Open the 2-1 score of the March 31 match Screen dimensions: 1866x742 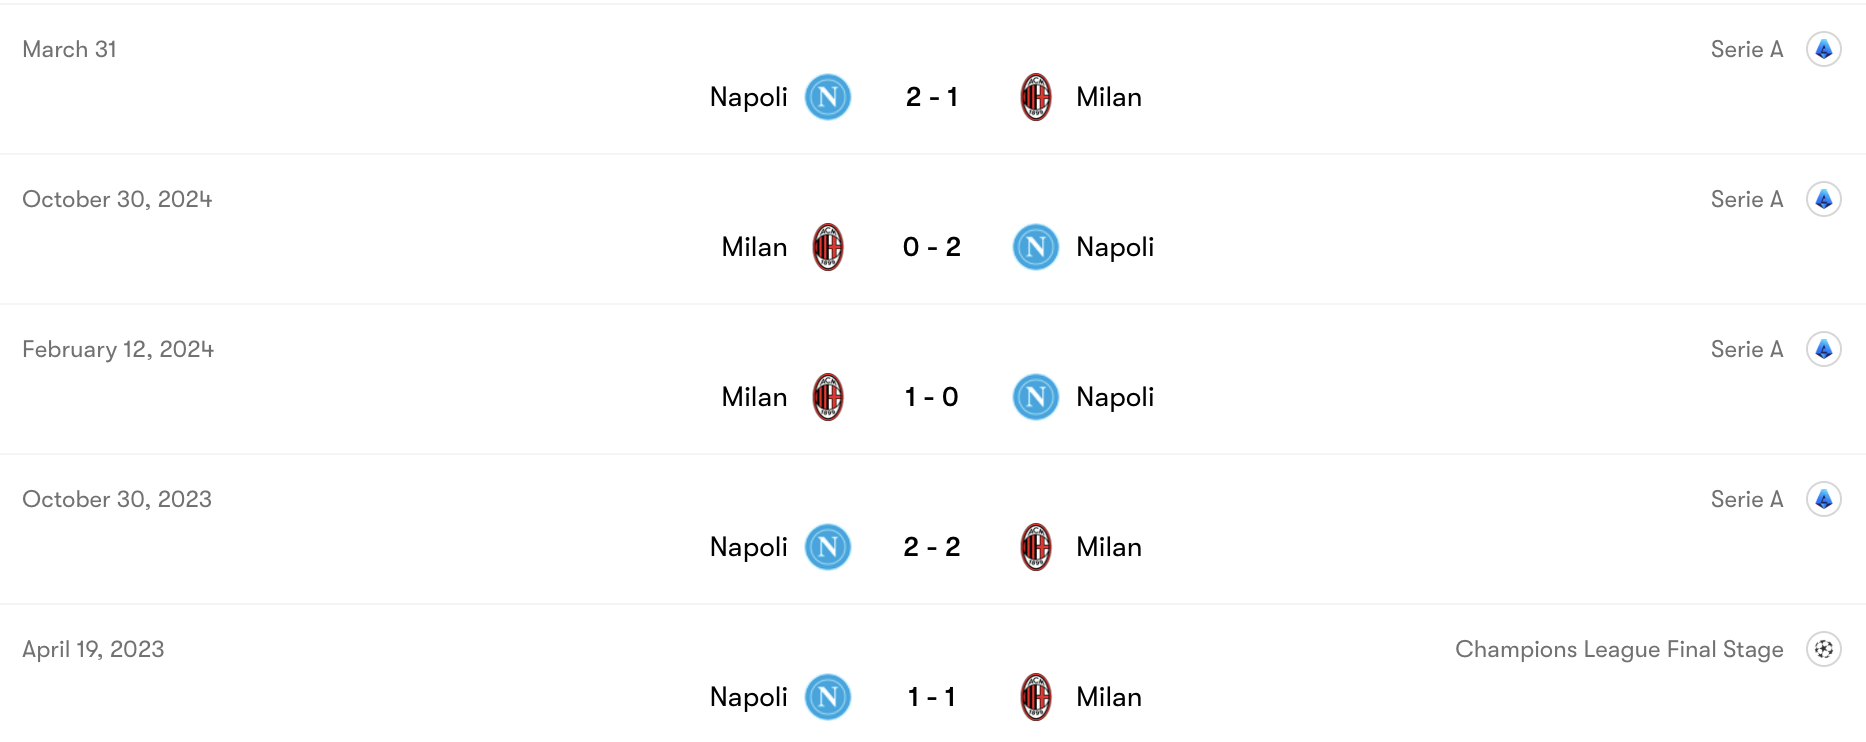tap(931, 97)
